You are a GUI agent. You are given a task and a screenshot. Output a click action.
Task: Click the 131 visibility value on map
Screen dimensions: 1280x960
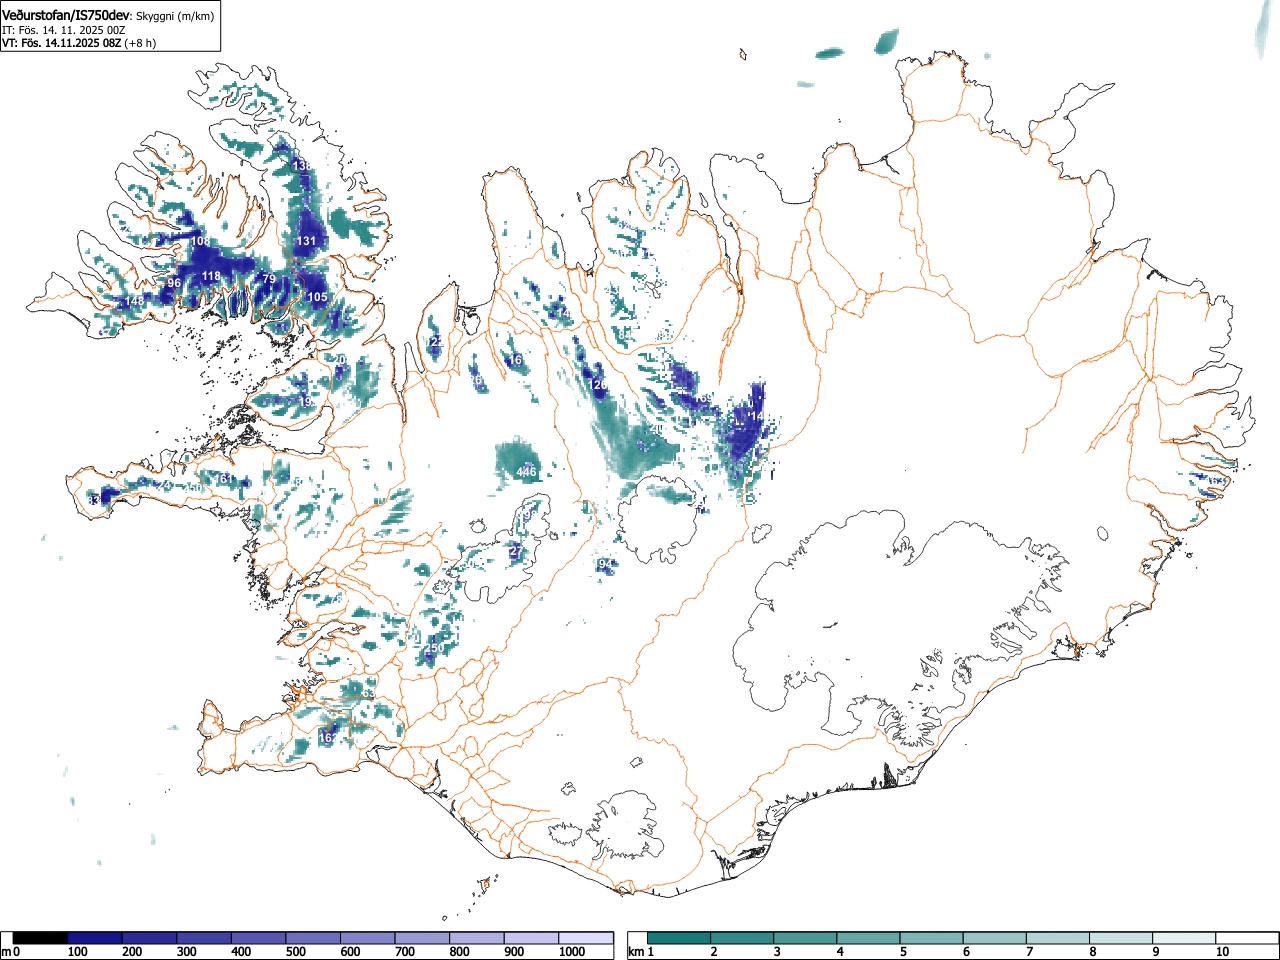click(x=306, y=241)
